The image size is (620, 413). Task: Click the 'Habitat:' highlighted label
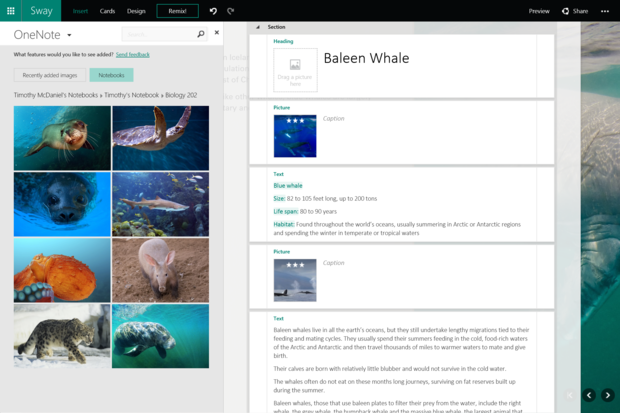pyautogui.click(x=284, y=224)
